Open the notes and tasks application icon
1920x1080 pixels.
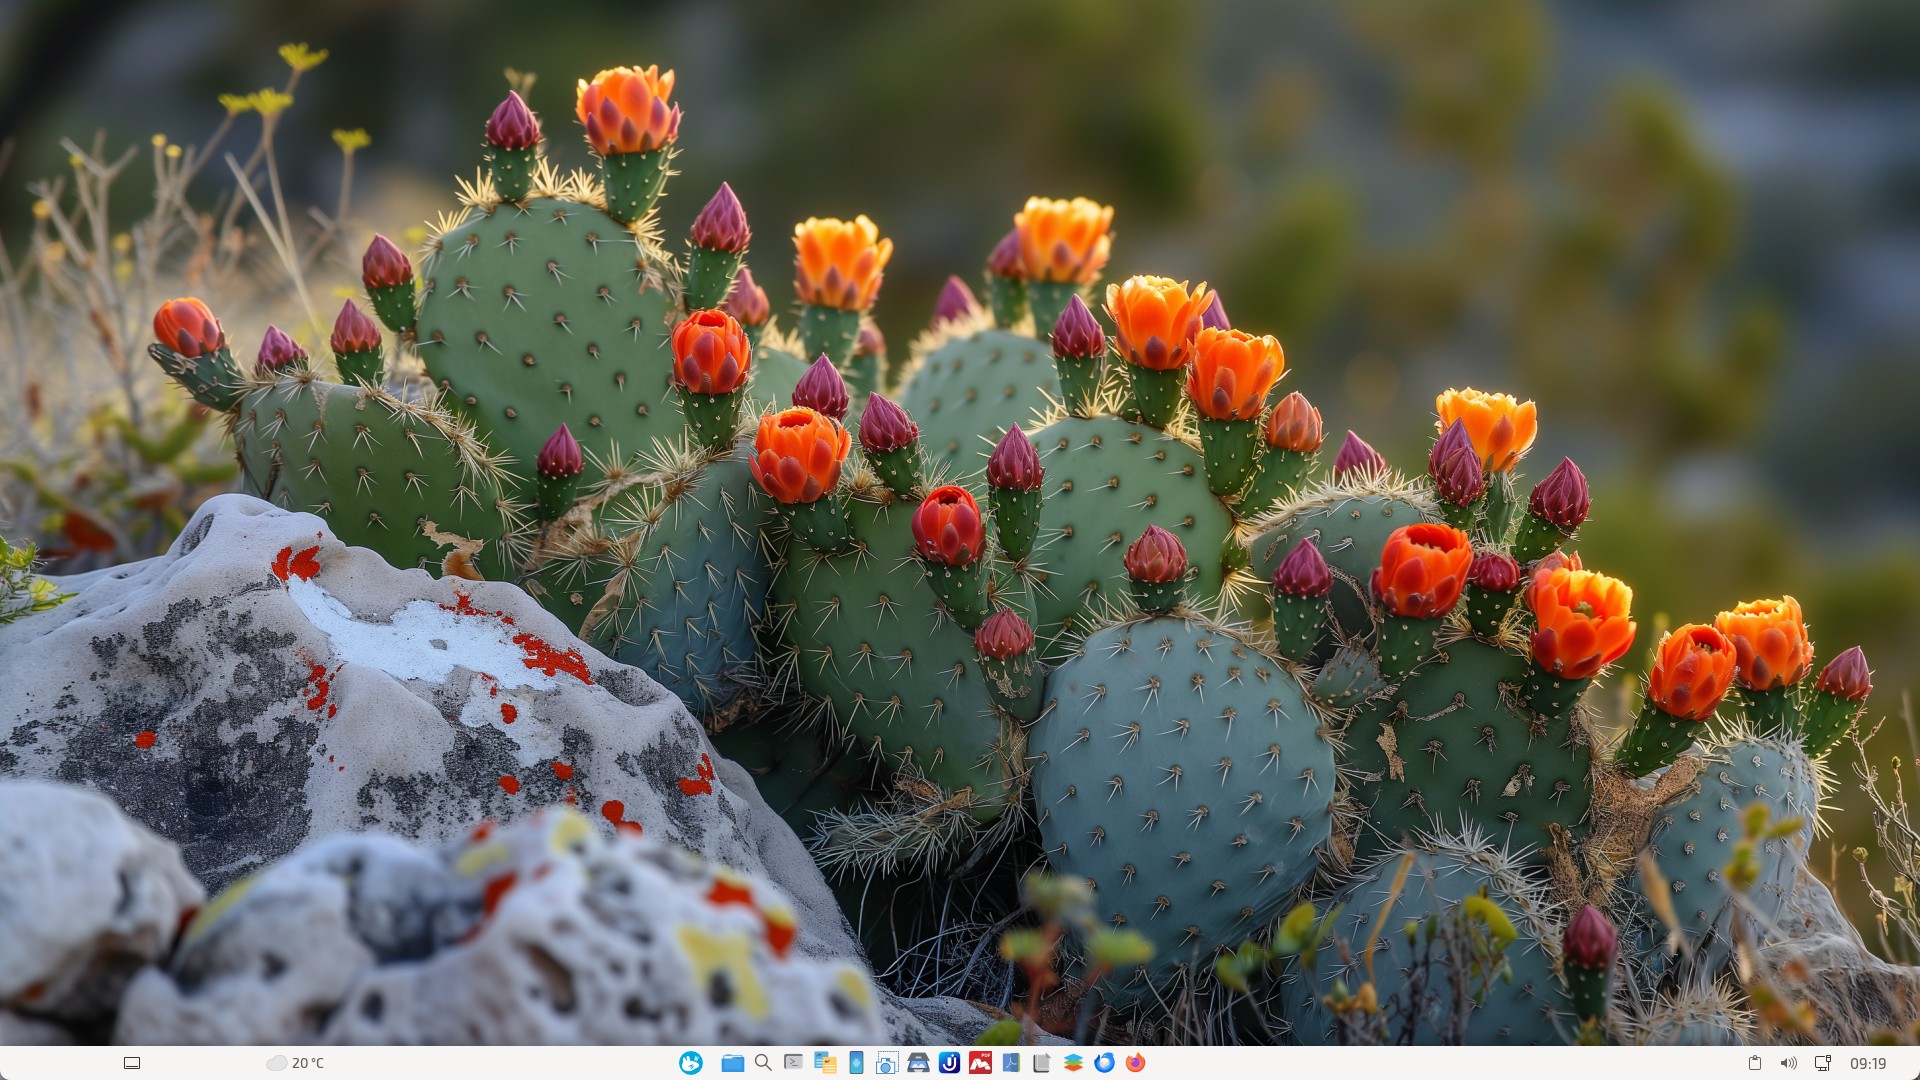tap(825, 1063)
